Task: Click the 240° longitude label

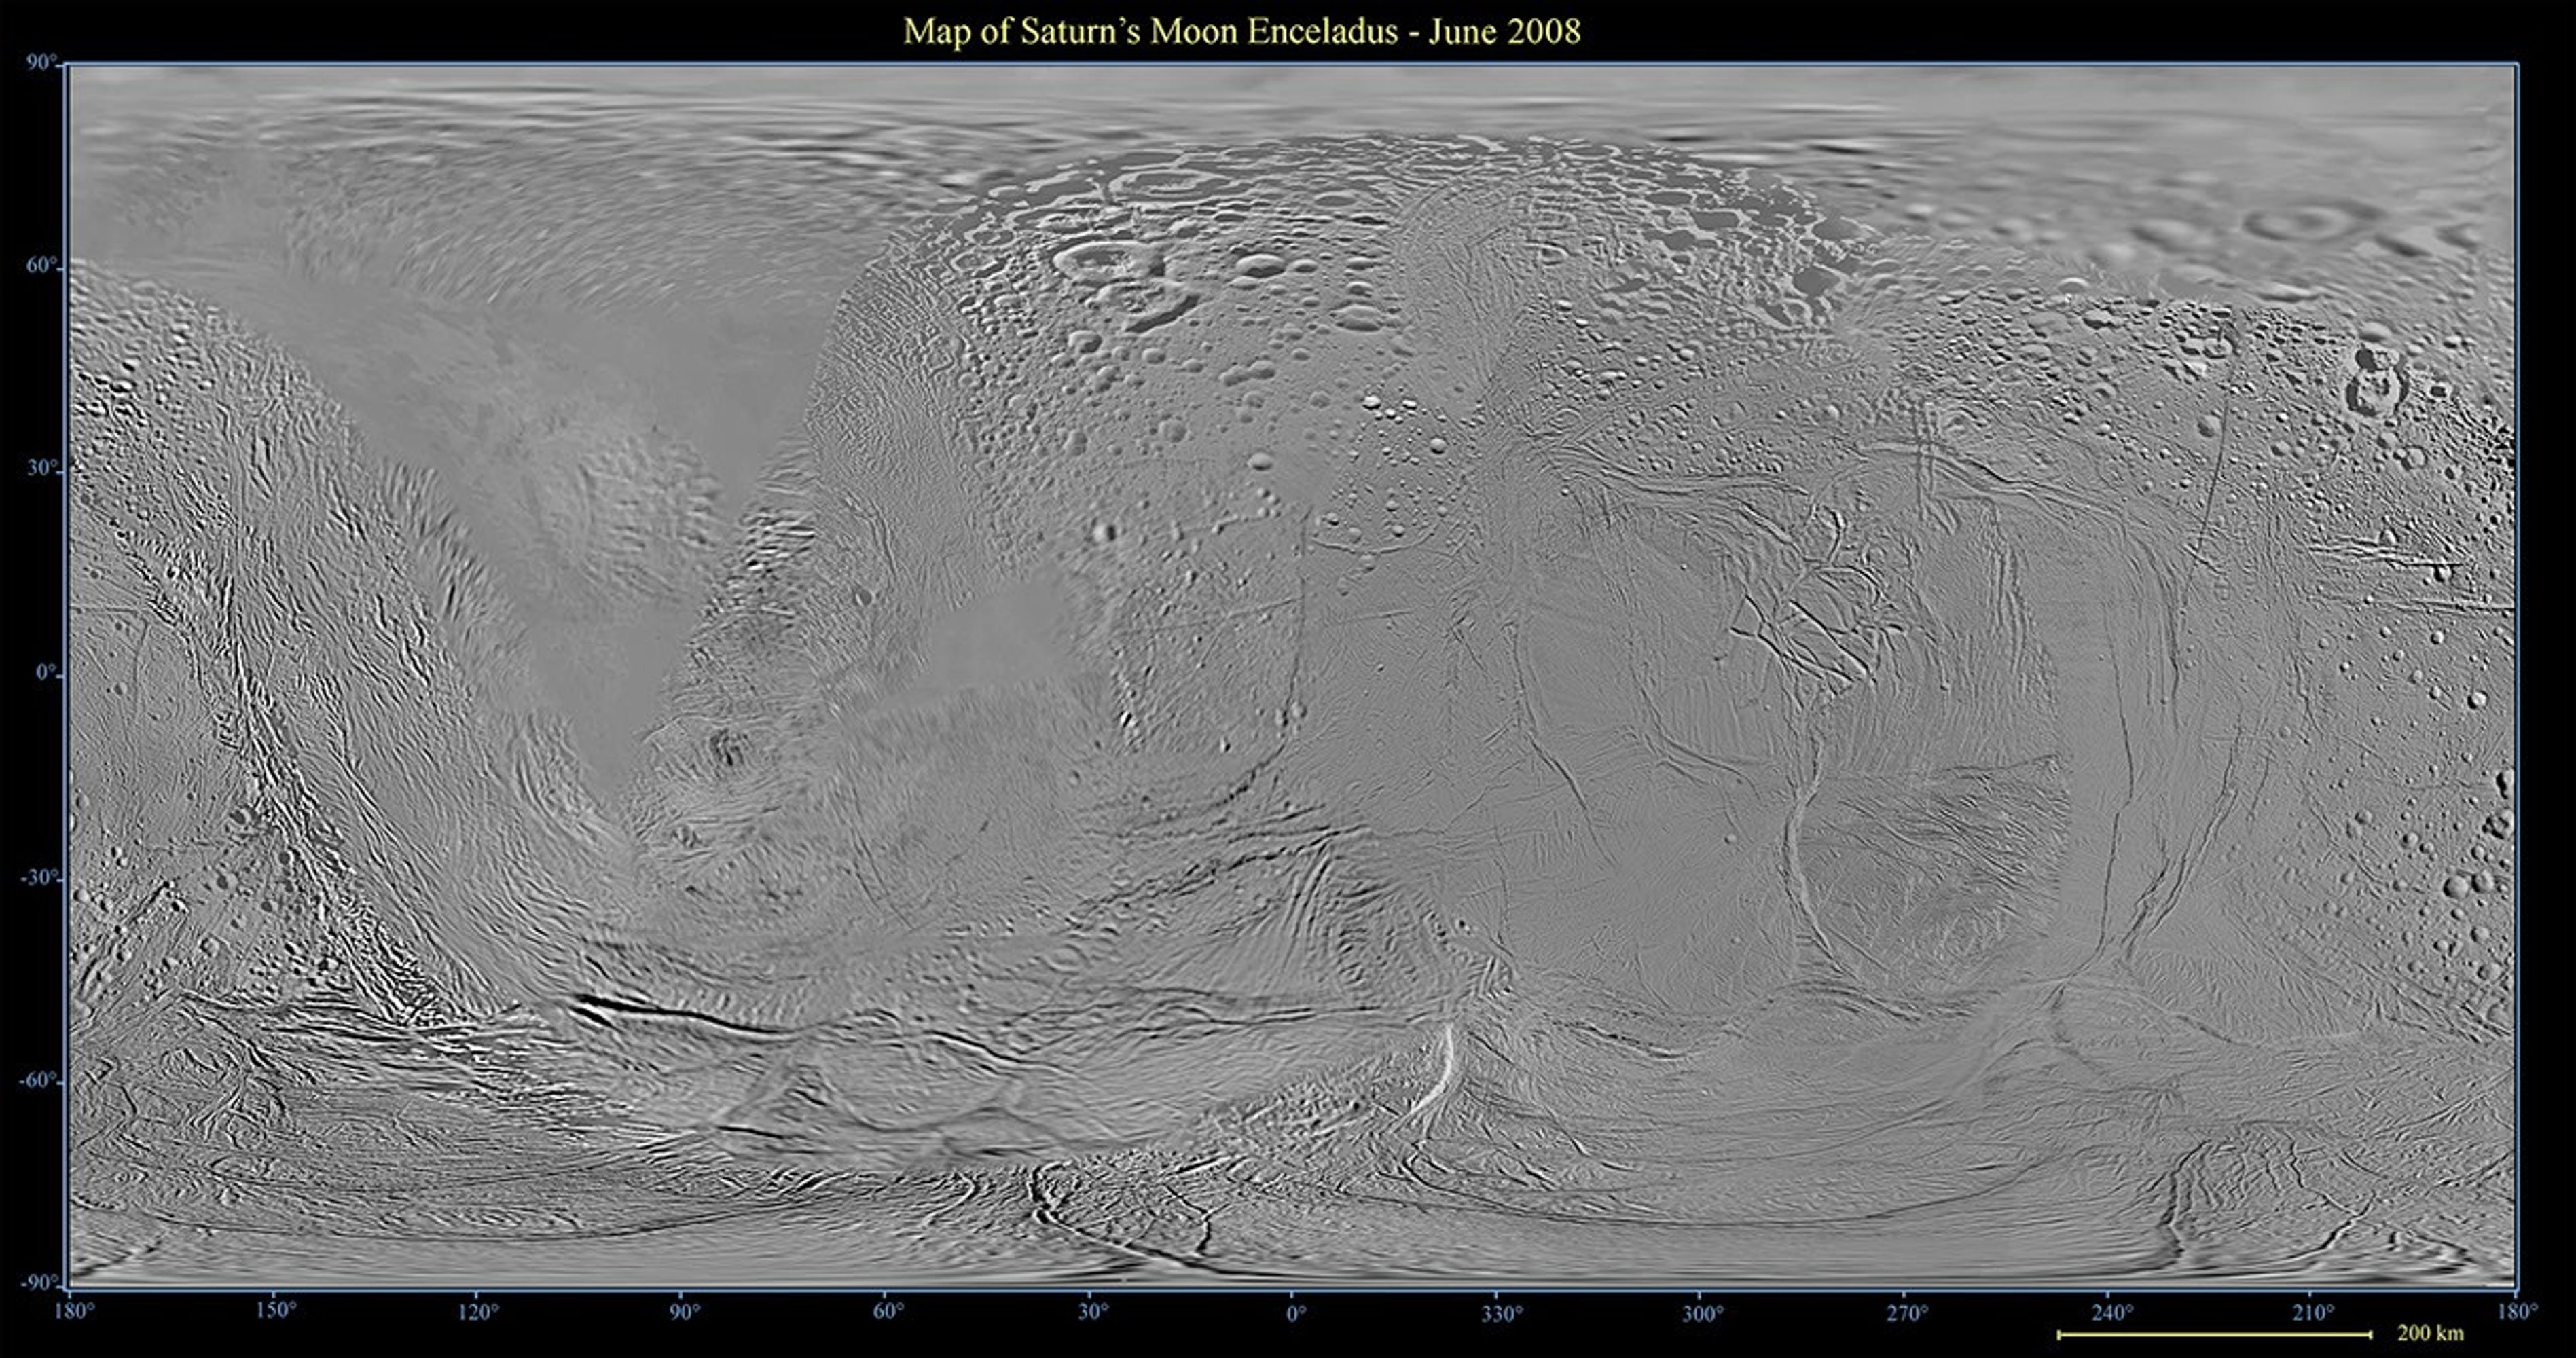Action: coord(2112,1312)
